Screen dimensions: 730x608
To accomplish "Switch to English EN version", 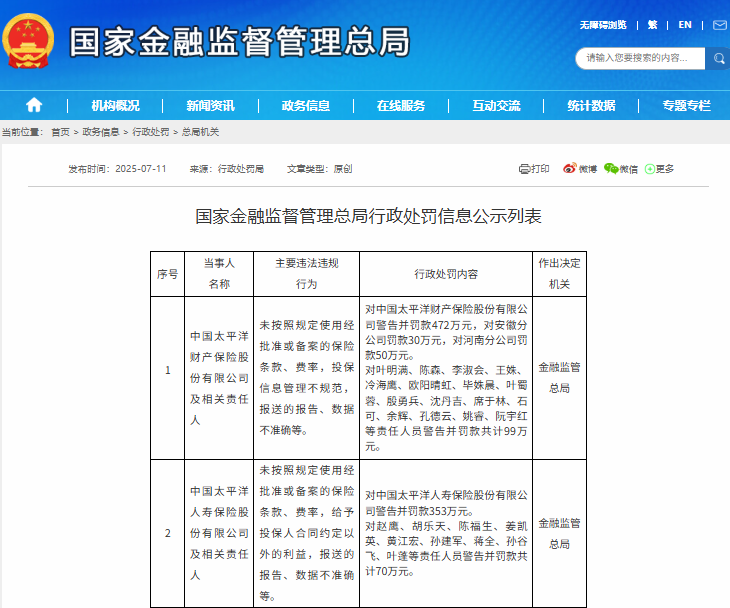I will 685,25.
